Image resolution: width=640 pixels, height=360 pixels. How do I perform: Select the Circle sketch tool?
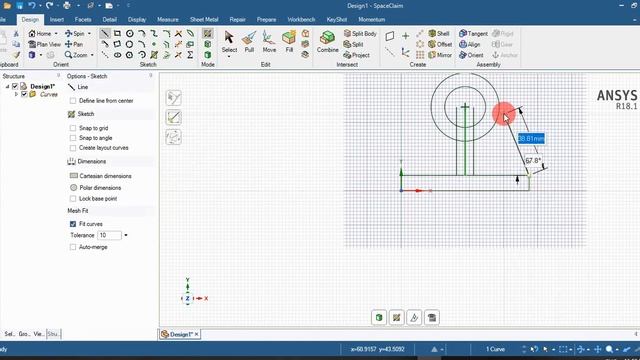(x=129, y=33)
